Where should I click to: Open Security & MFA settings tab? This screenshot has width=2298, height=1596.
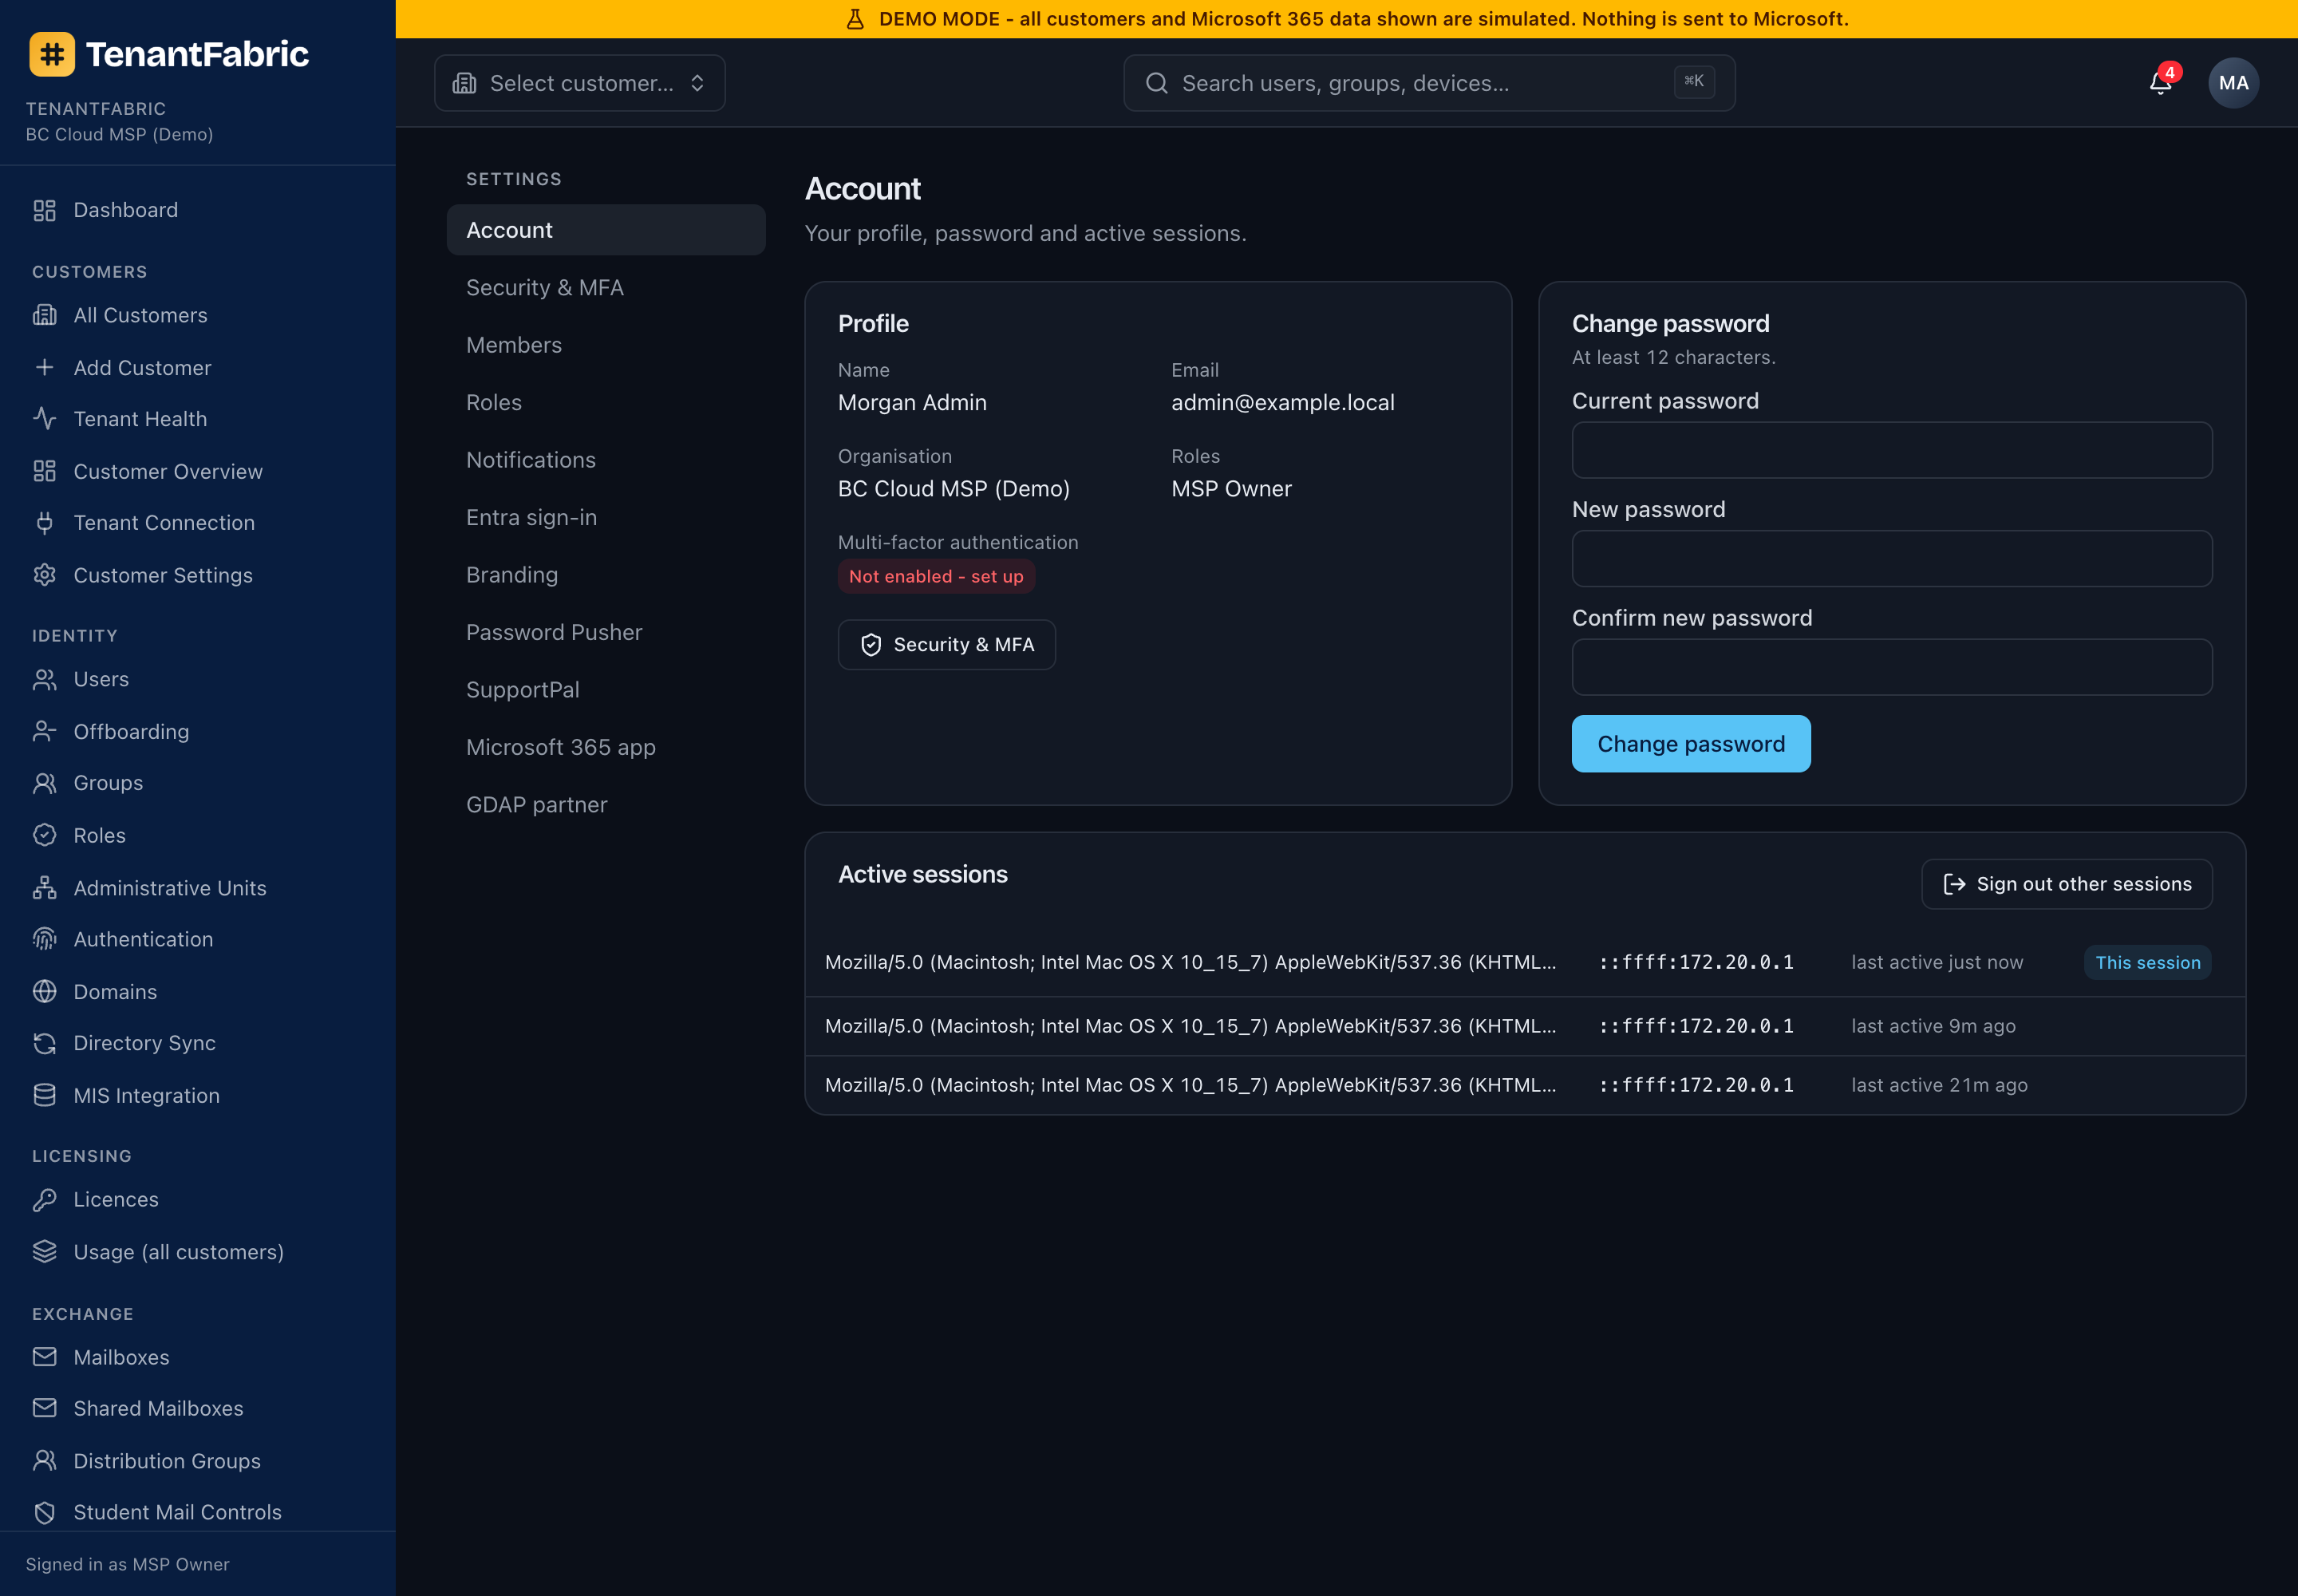tap(606, 288)
